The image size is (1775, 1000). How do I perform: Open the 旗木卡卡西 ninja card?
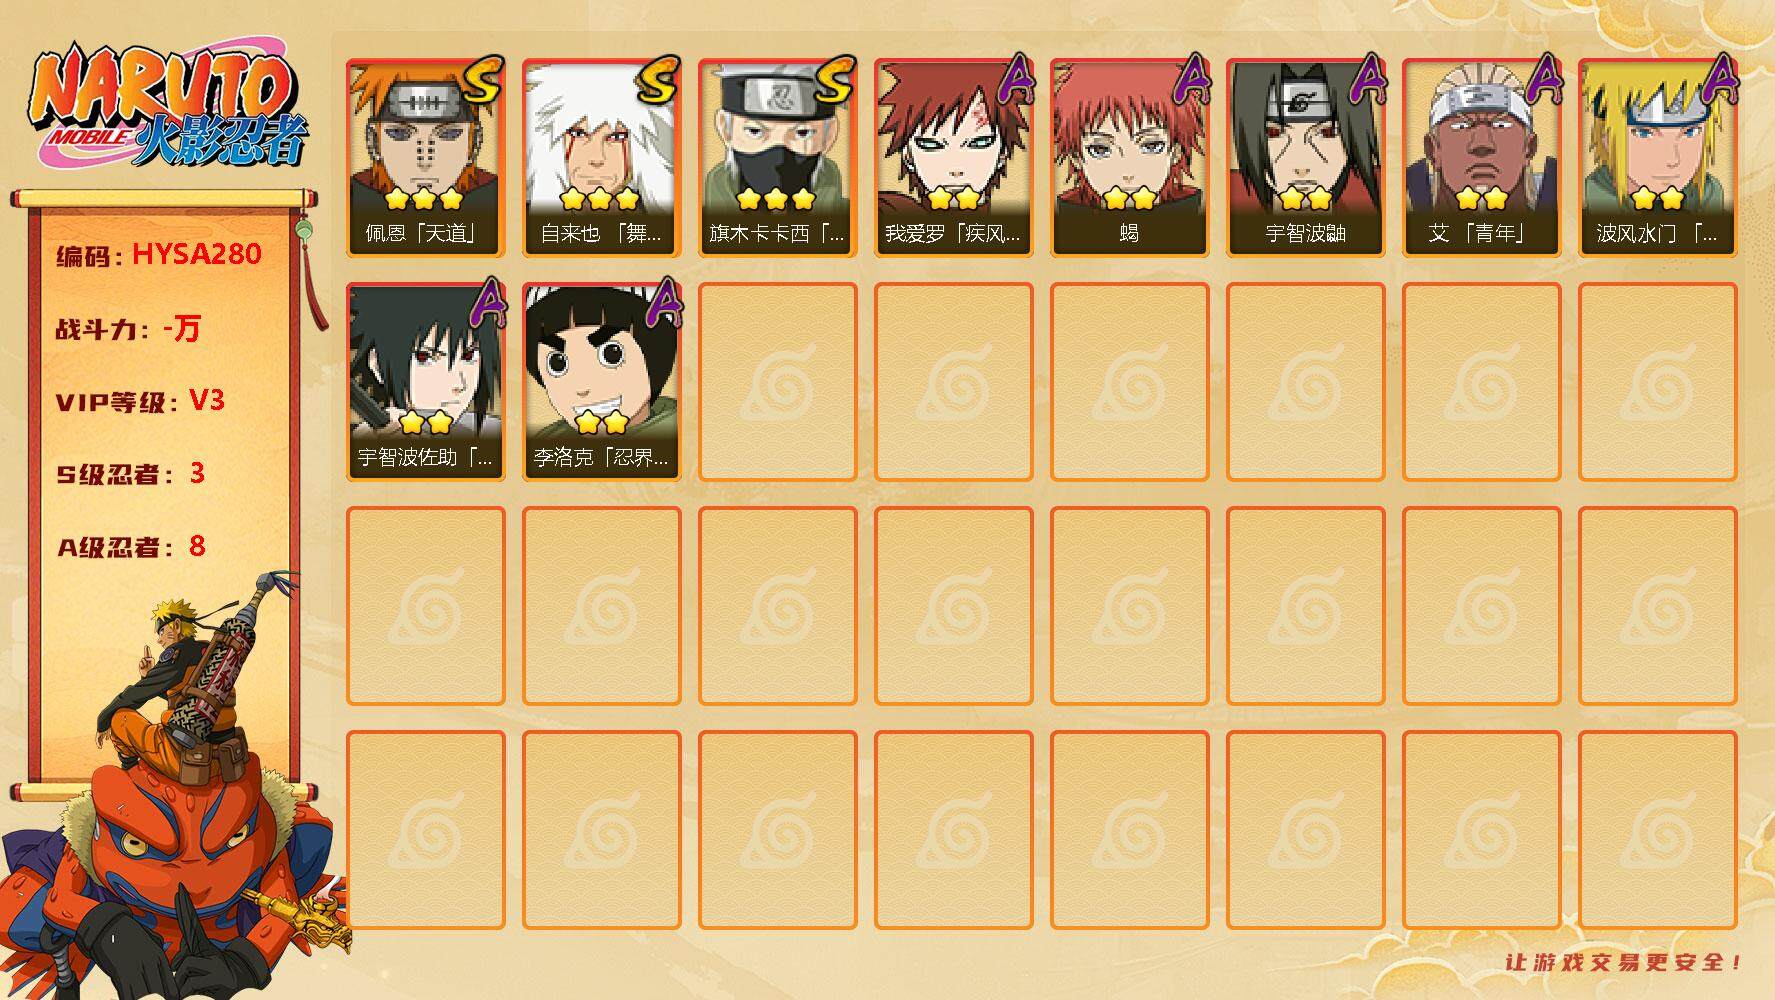coord(777,158)
